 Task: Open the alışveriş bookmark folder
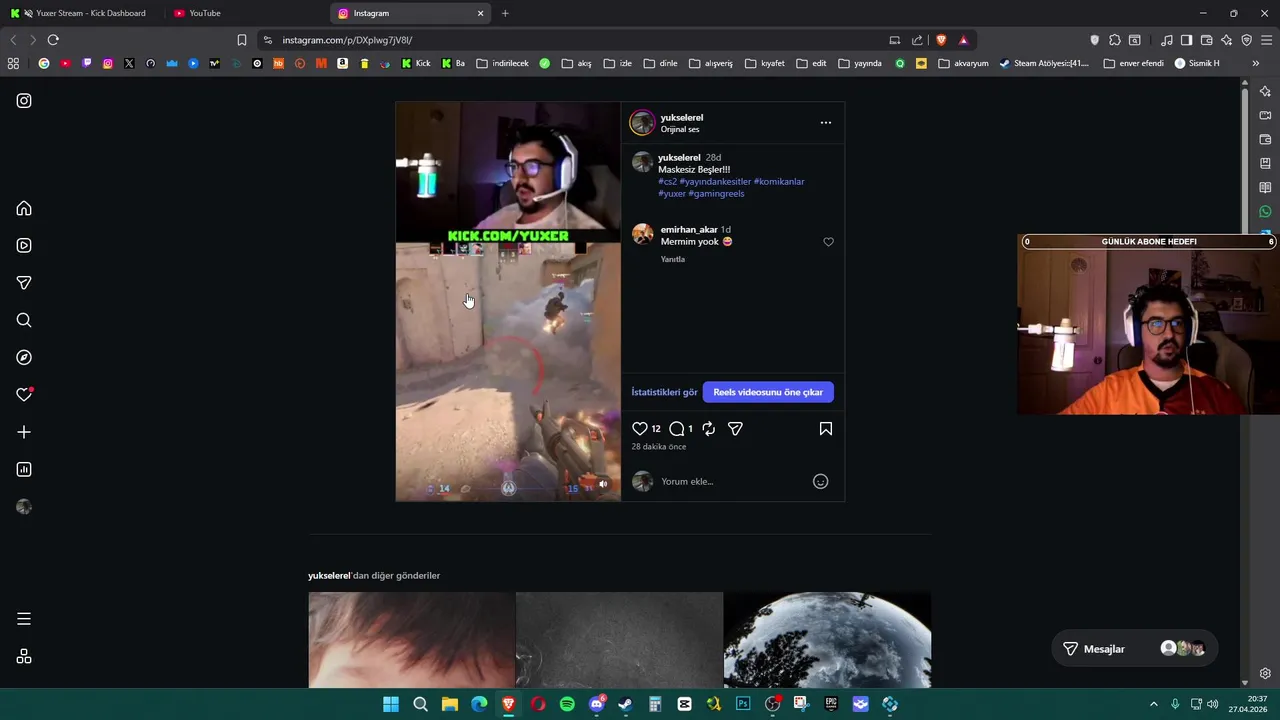click(x=711, y=63)
